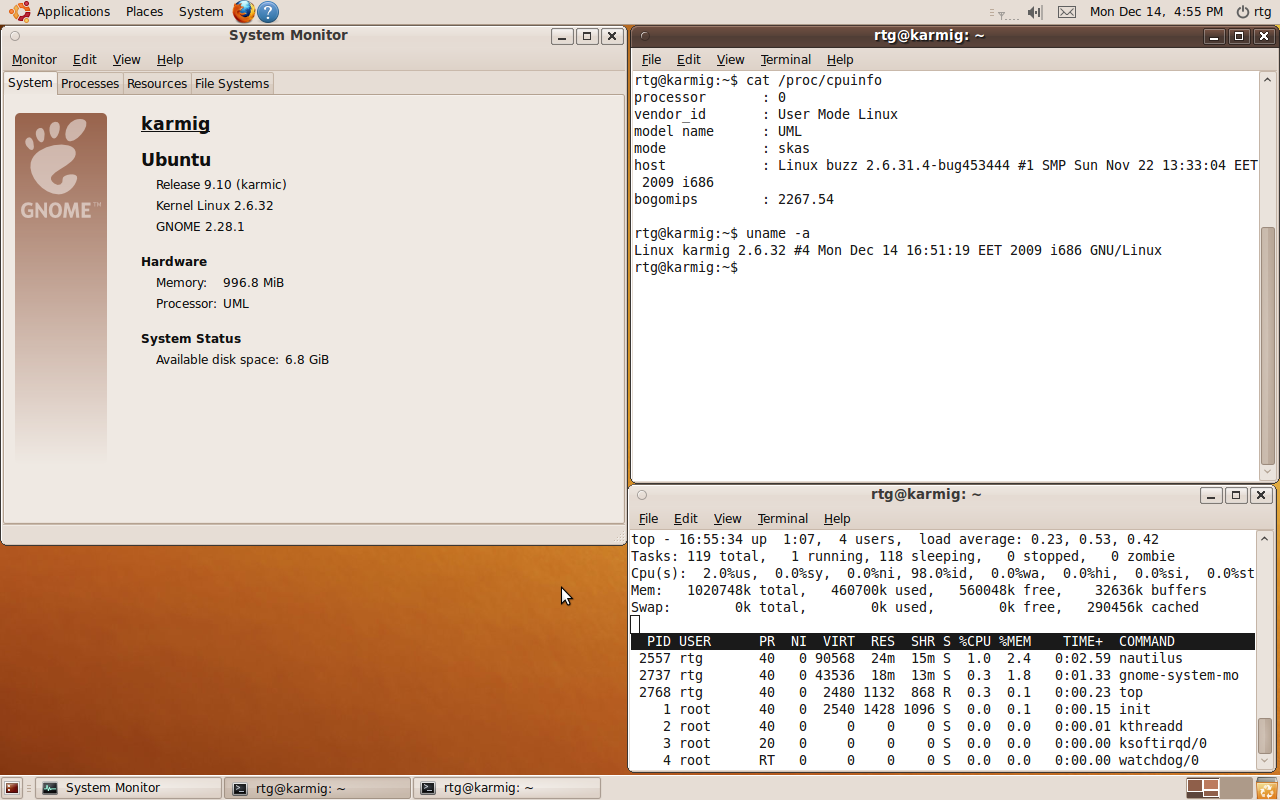Click the load average line in top
The width and height of the screenshot is (1280, 800).
[x=895, y=539]
